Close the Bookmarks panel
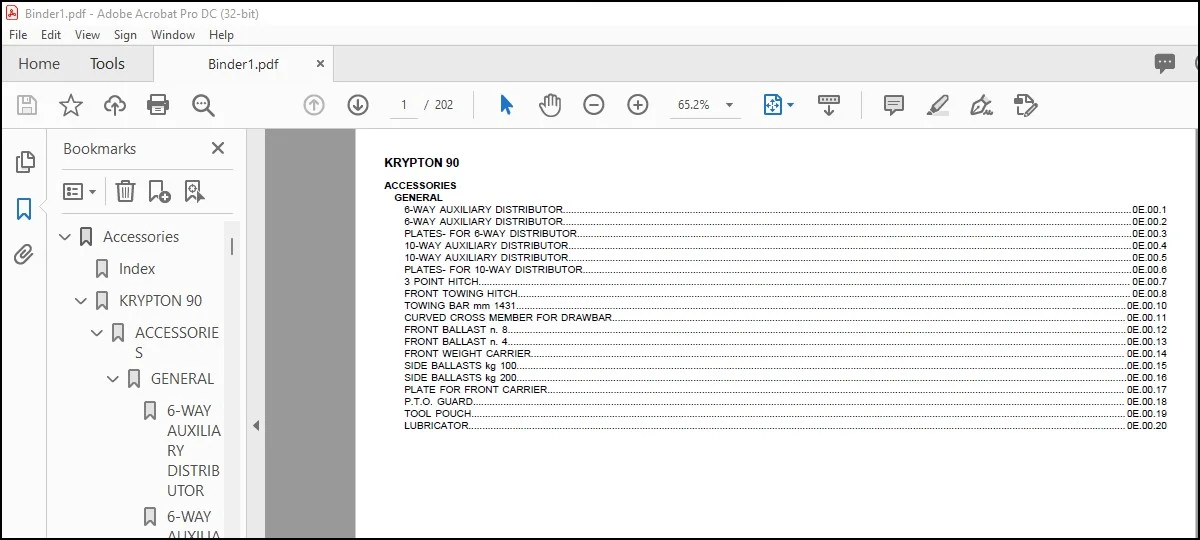 (x=218, y=148)
